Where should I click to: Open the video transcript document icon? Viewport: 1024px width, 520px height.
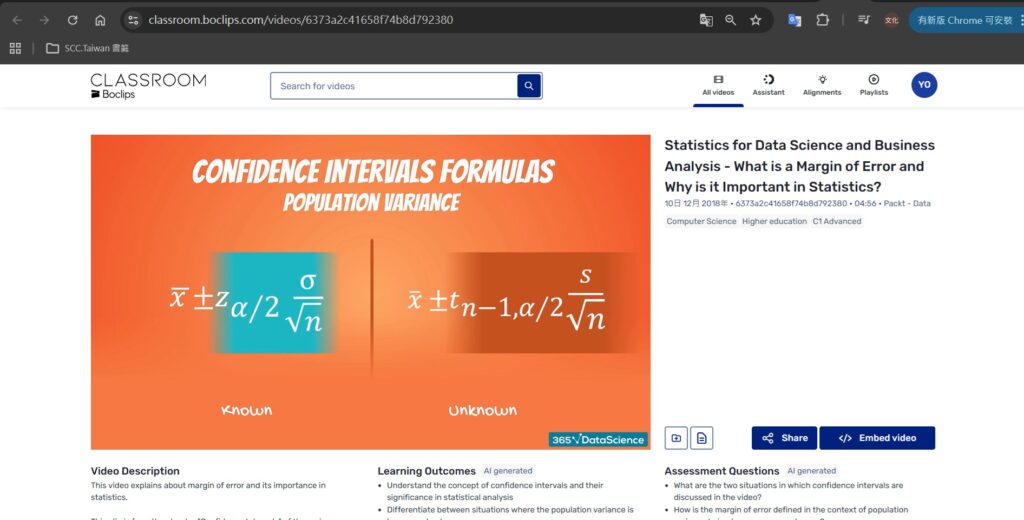pos(702,438)
